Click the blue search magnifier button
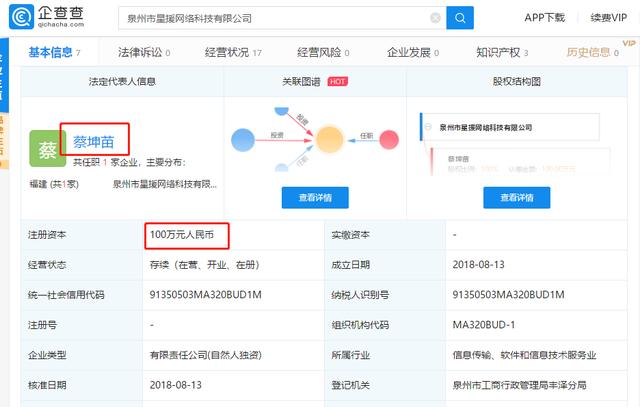Image resolution: width=640 pixels, height=407 pixels. tap(460, 18)
